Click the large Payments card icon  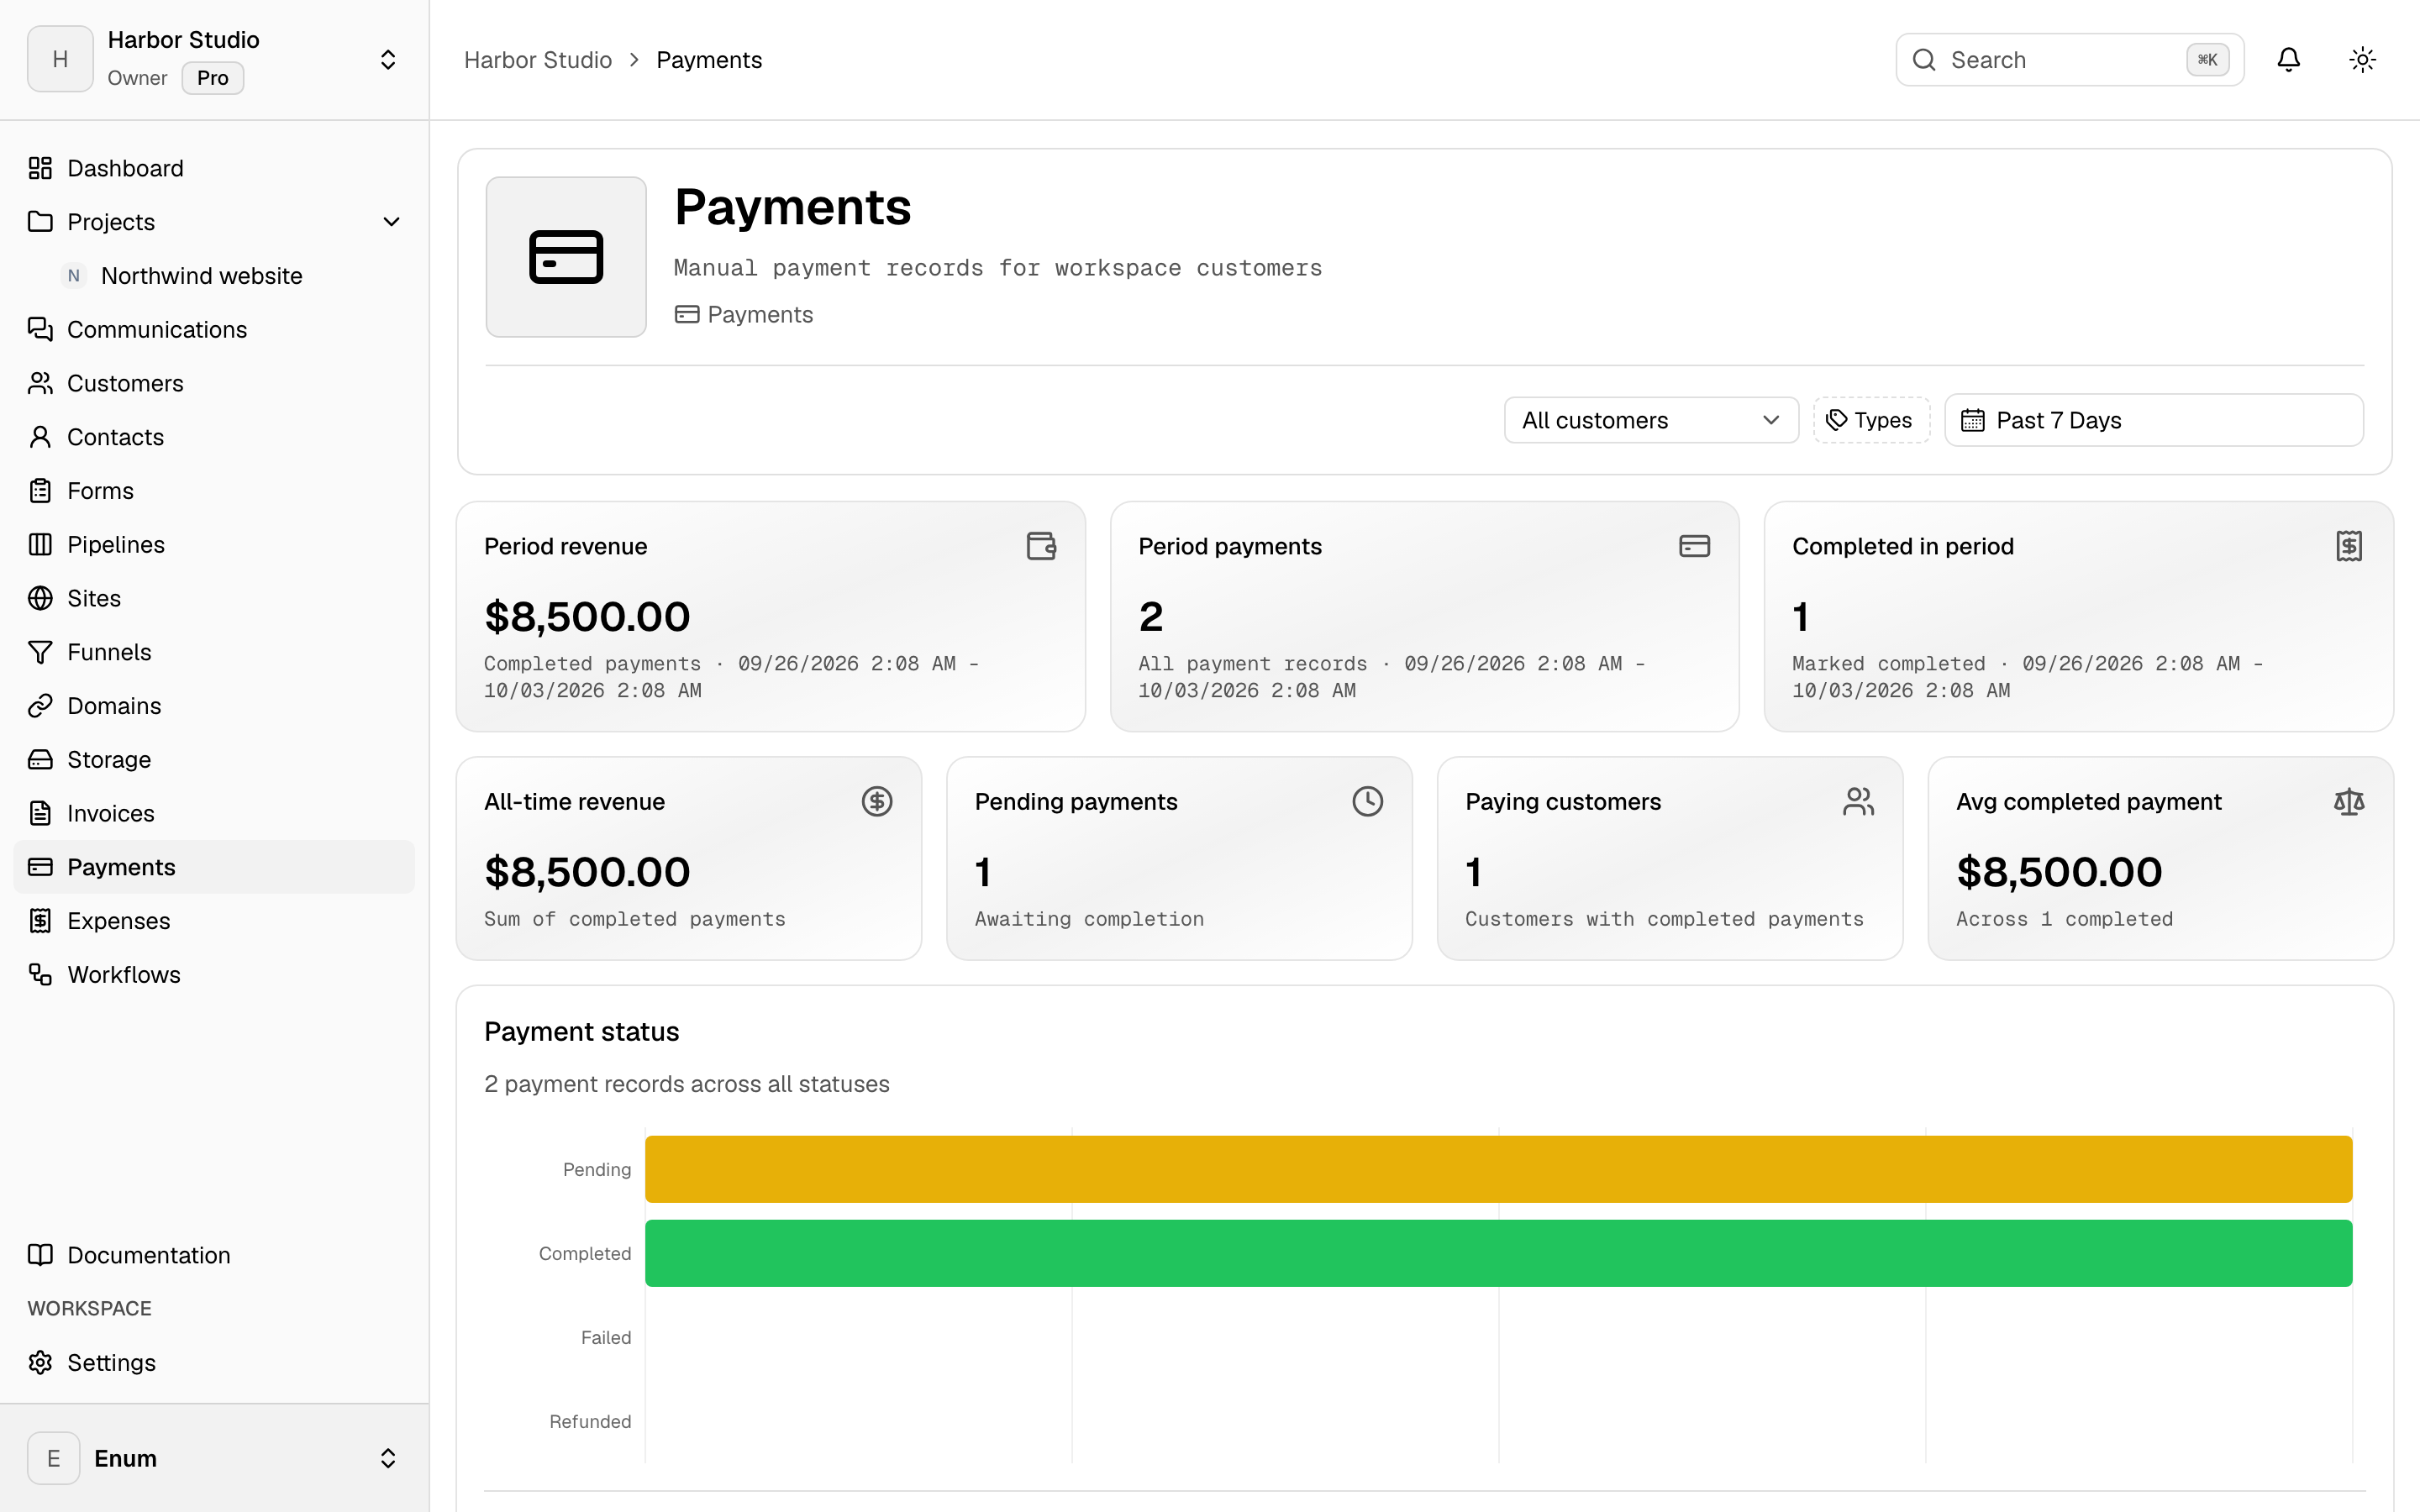tap(566, 257)
